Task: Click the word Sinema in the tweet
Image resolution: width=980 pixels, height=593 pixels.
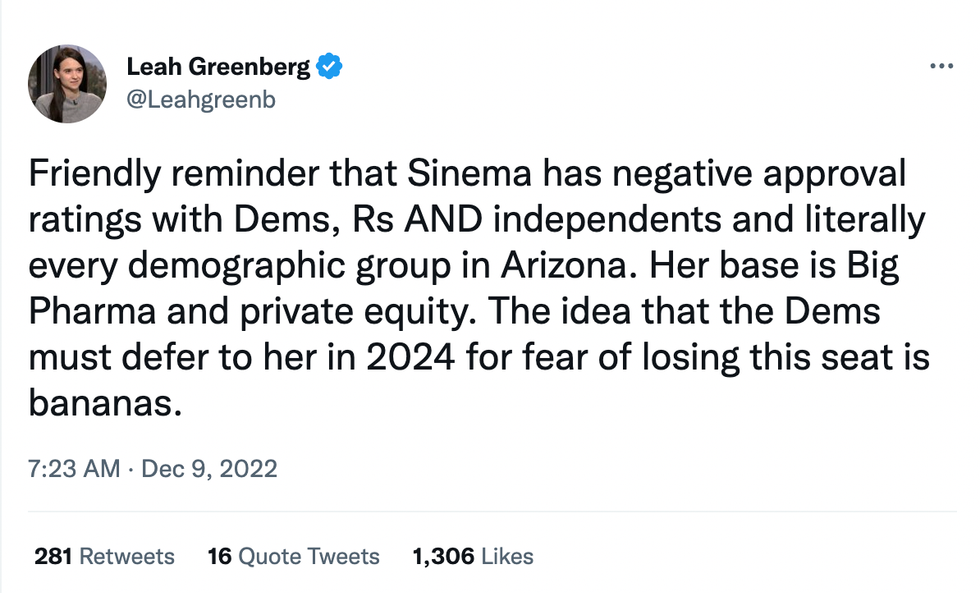Action: [x=470, y=175]
